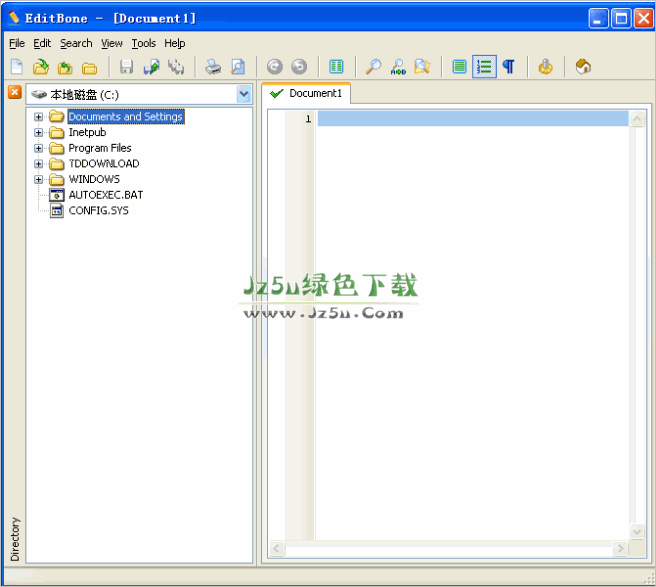656x587 pixels.
Task: Toggle special characters pilcrow icon
Action: click(x=508, y=67)
